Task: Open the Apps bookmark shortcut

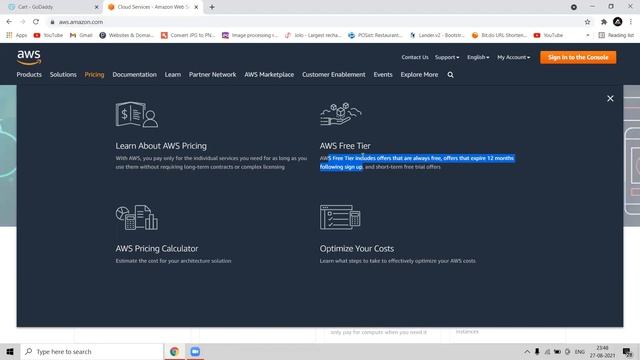Action: [x=16, y=35]
